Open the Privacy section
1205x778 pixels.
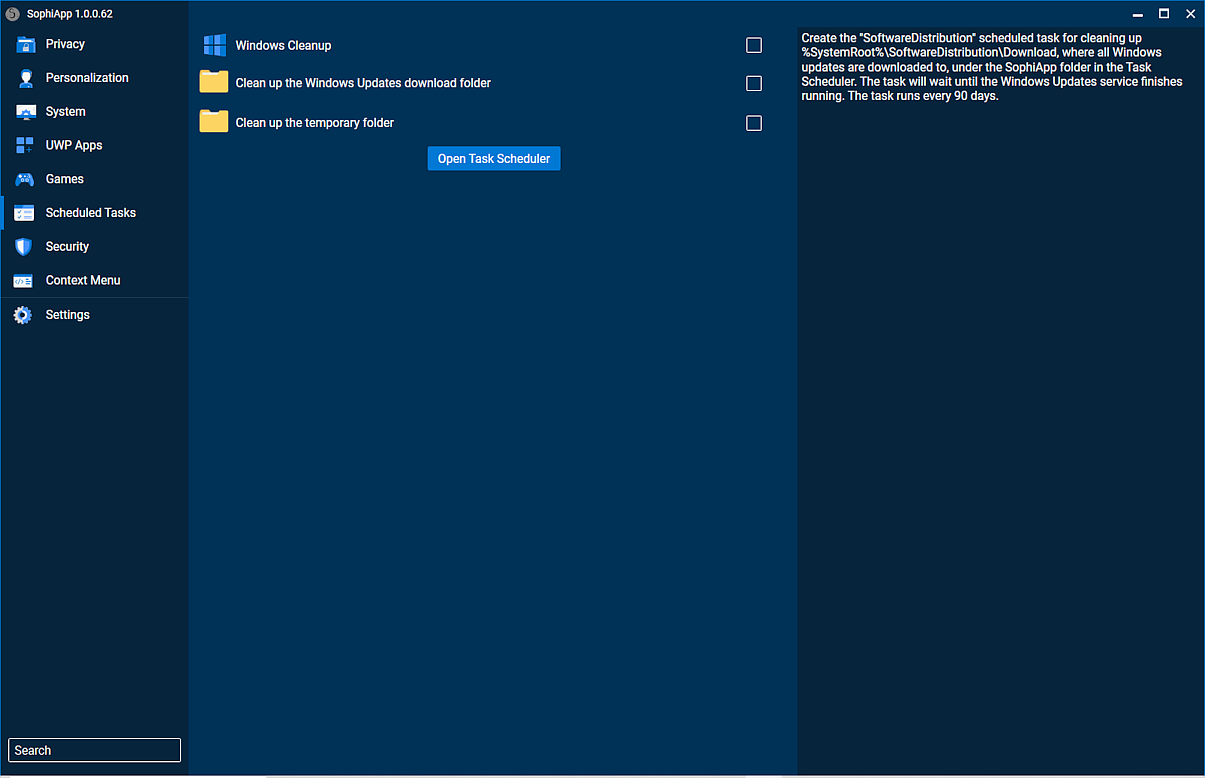pyautogui.click(x=65, y=44)
